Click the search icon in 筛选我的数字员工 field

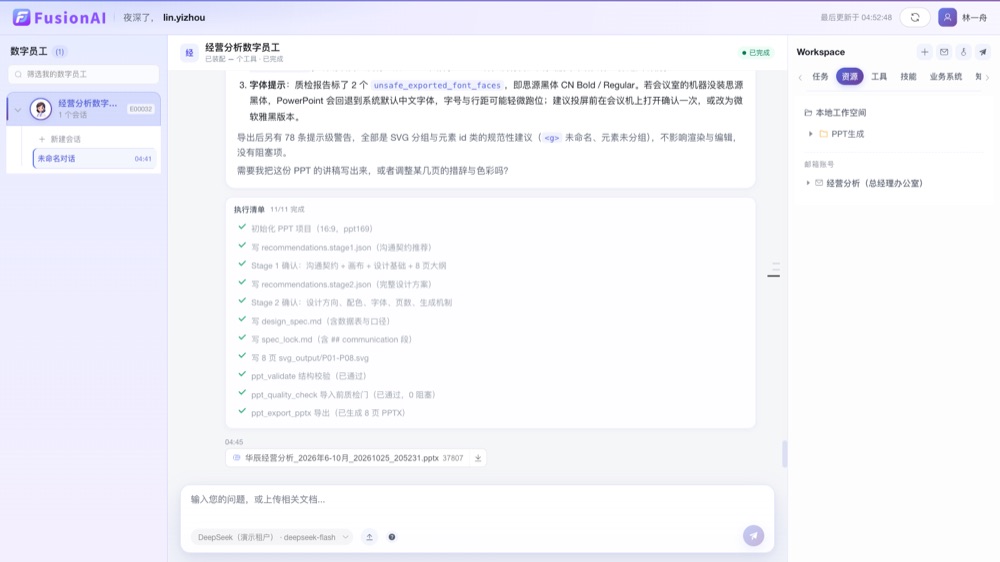18,75
